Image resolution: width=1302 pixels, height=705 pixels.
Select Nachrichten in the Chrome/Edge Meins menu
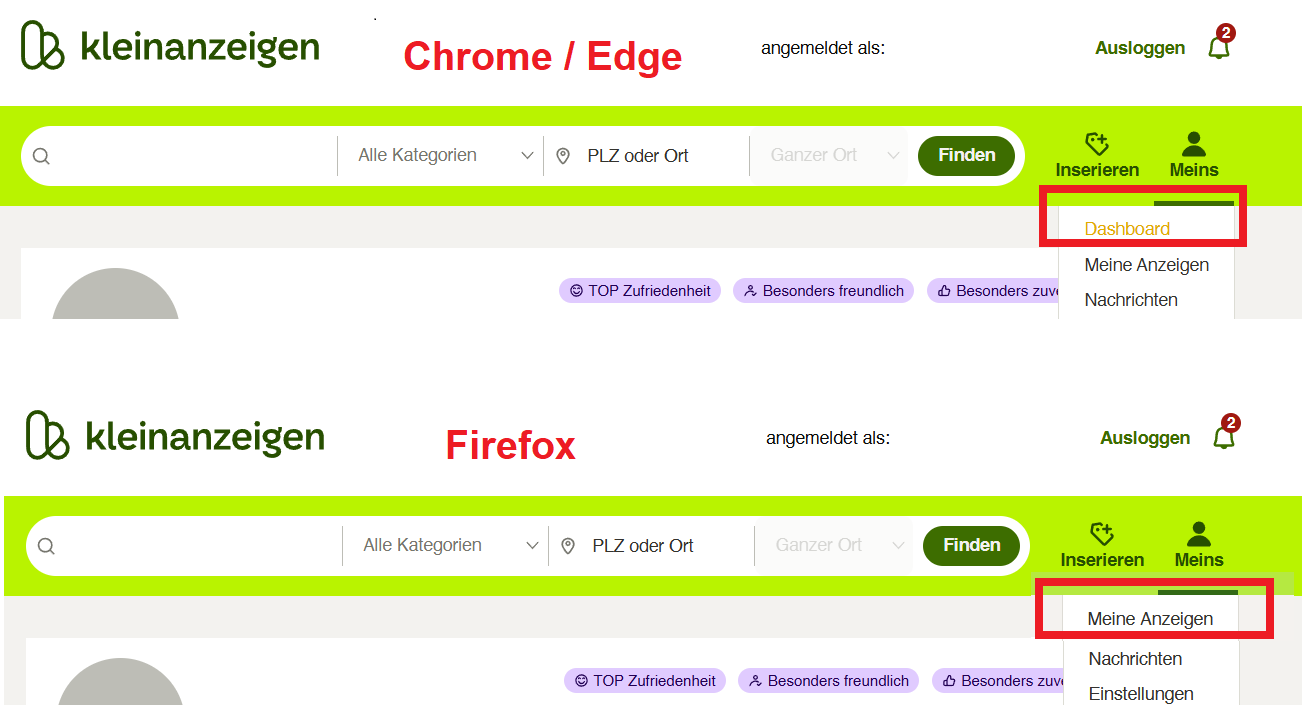click(x=1131, y=300)
